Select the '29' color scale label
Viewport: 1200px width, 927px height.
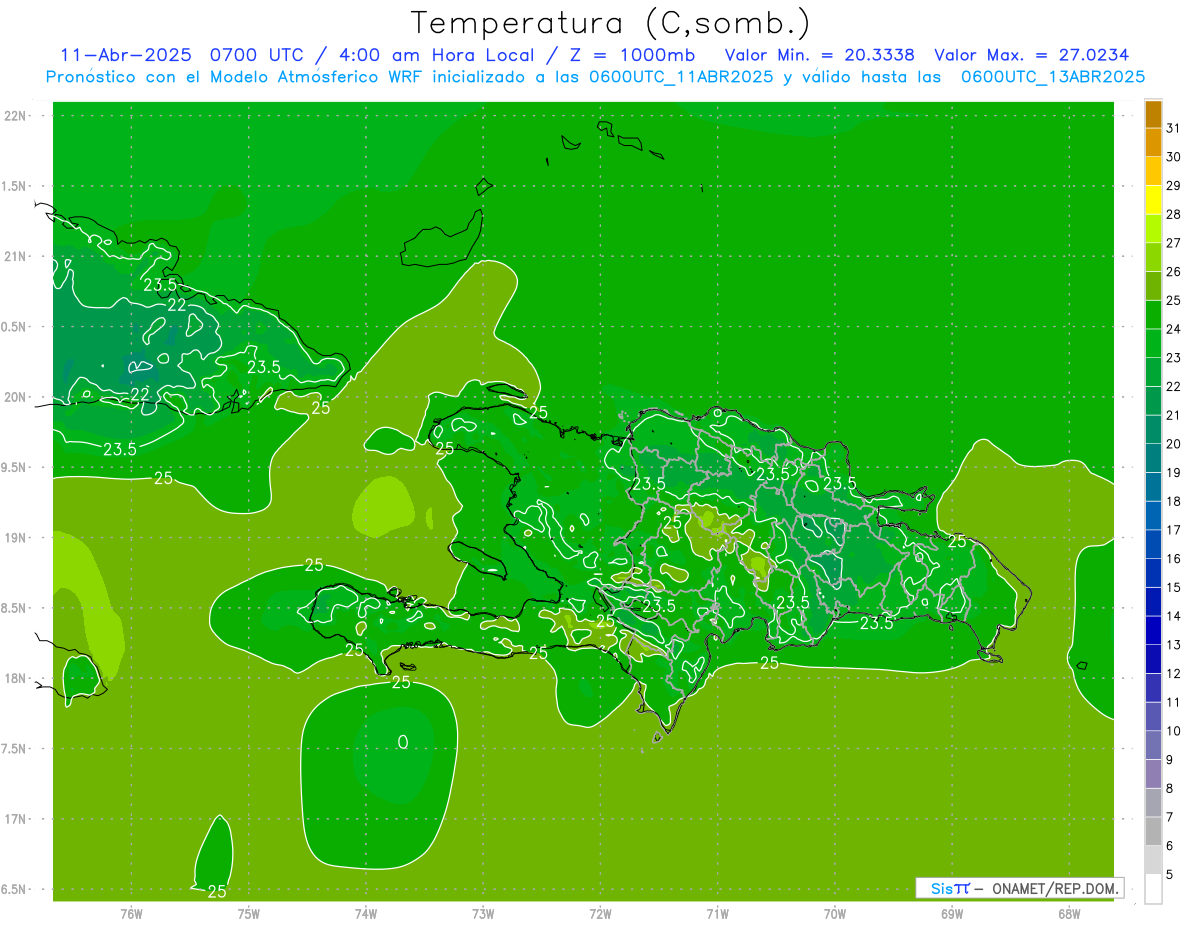[1174, 186]
